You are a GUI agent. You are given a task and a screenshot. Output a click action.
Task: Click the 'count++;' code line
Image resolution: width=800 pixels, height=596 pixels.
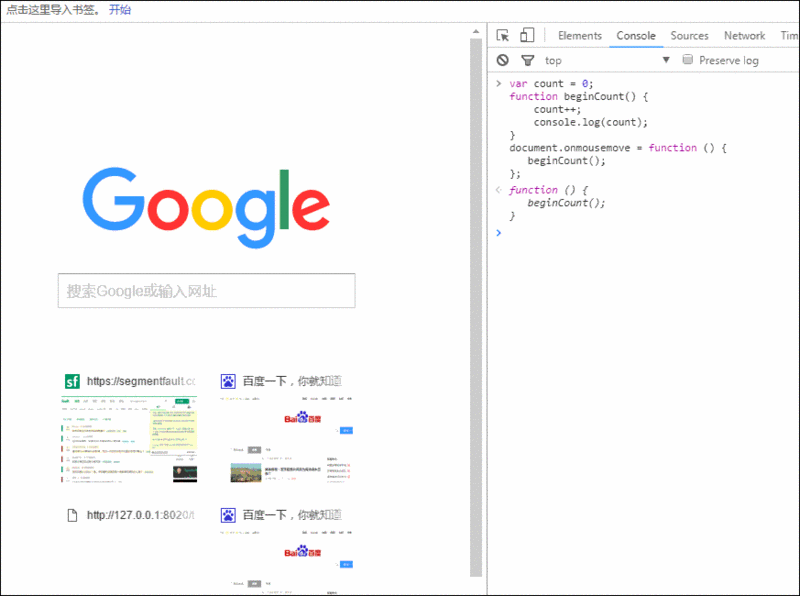557,109
